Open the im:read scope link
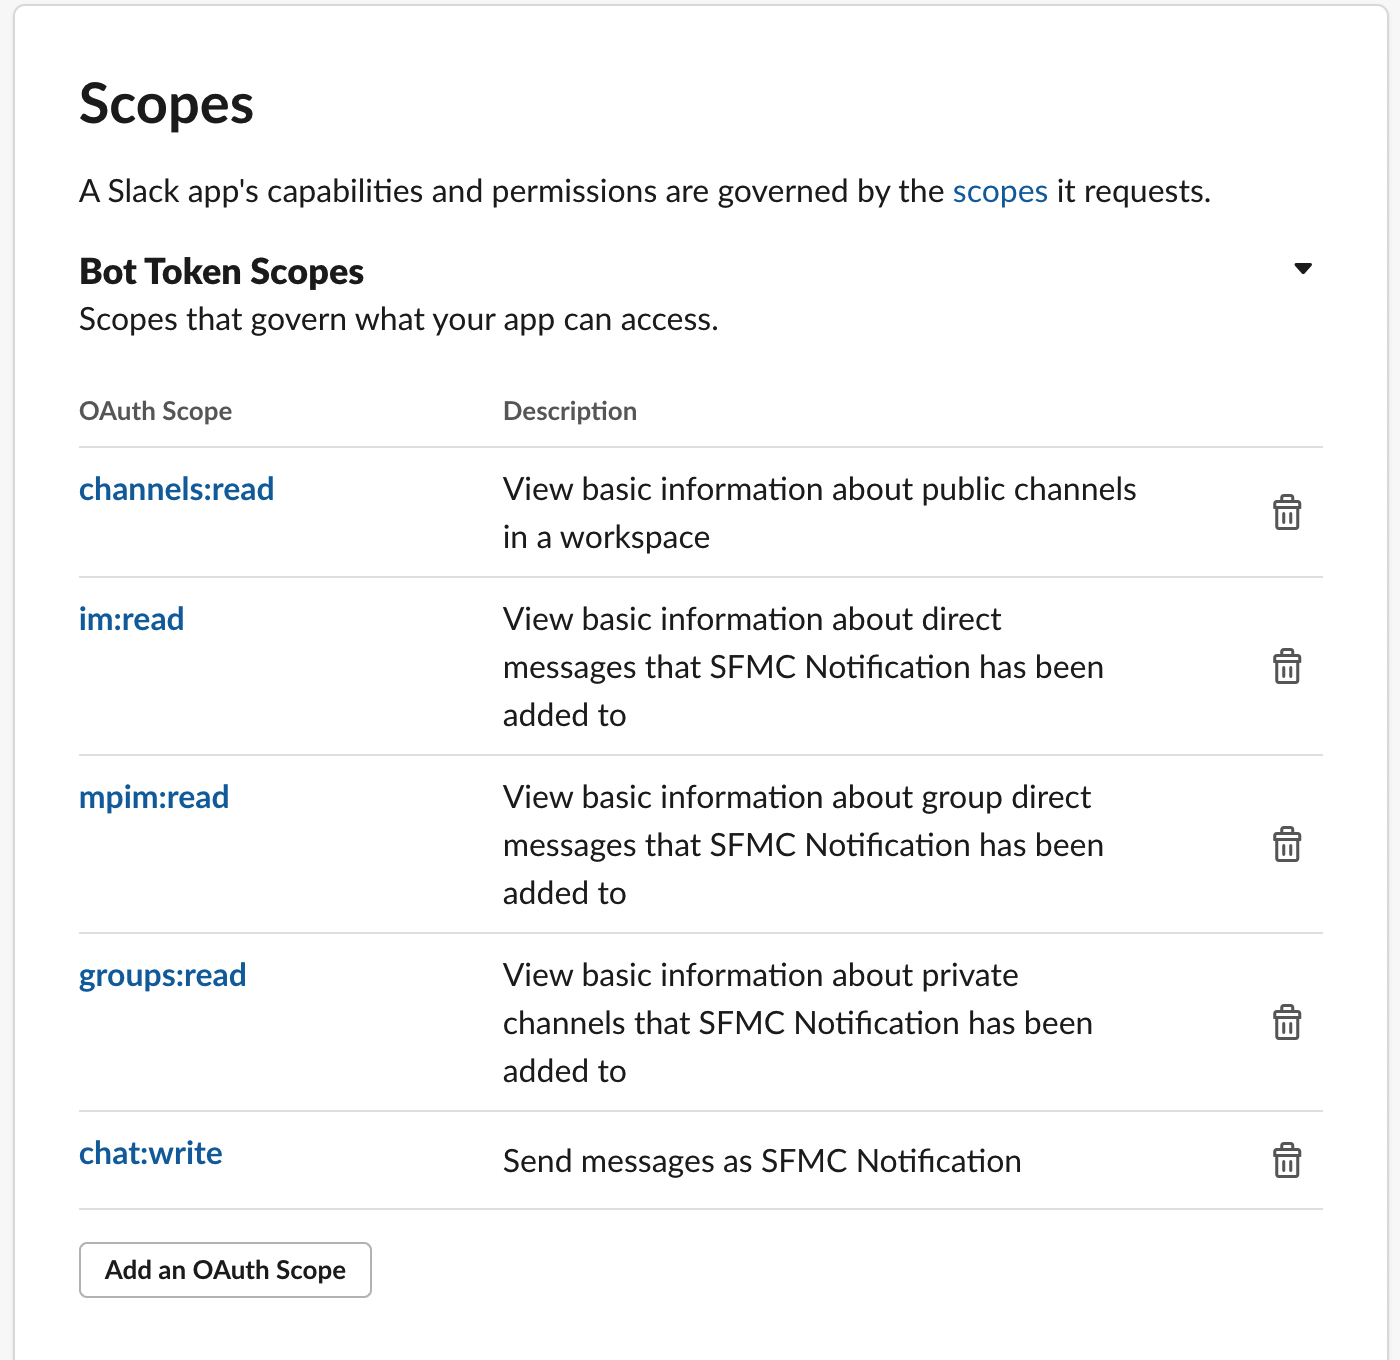The width and height of the screenshot is (1400, 1360). [x=131, y=619]
